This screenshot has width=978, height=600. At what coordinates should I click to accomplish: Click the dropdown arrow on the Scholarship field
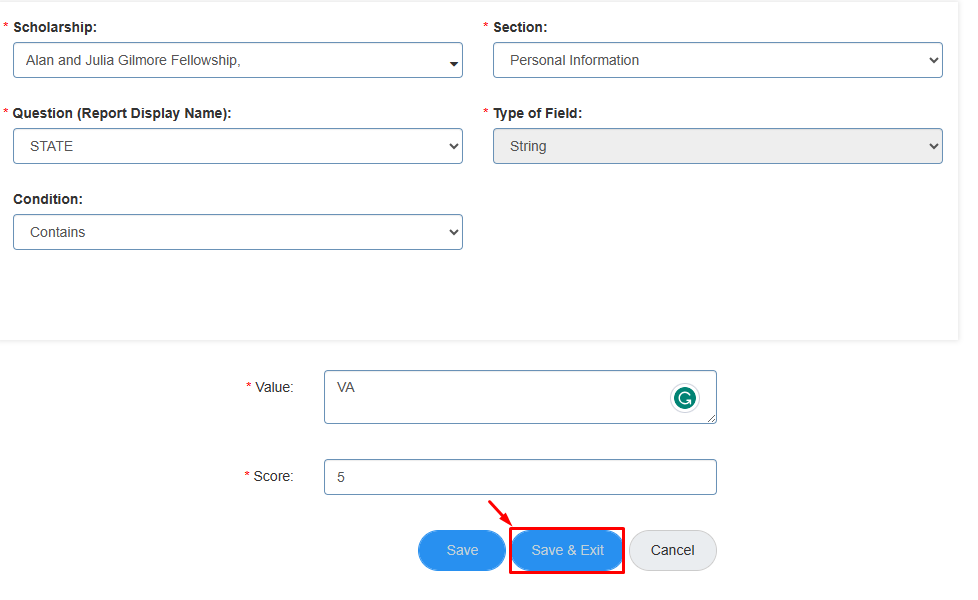tap(452, 60)
